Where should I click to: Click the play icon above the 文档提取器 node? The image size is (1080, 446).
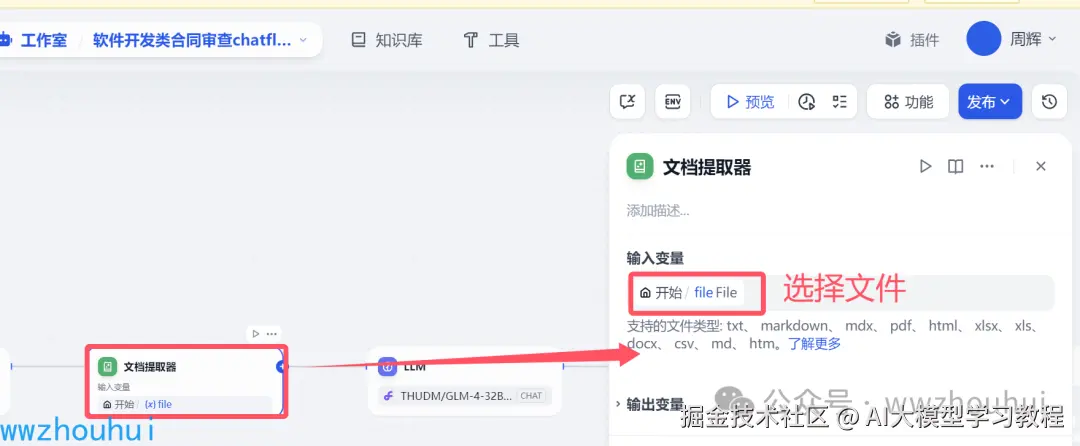click(256, 334)
